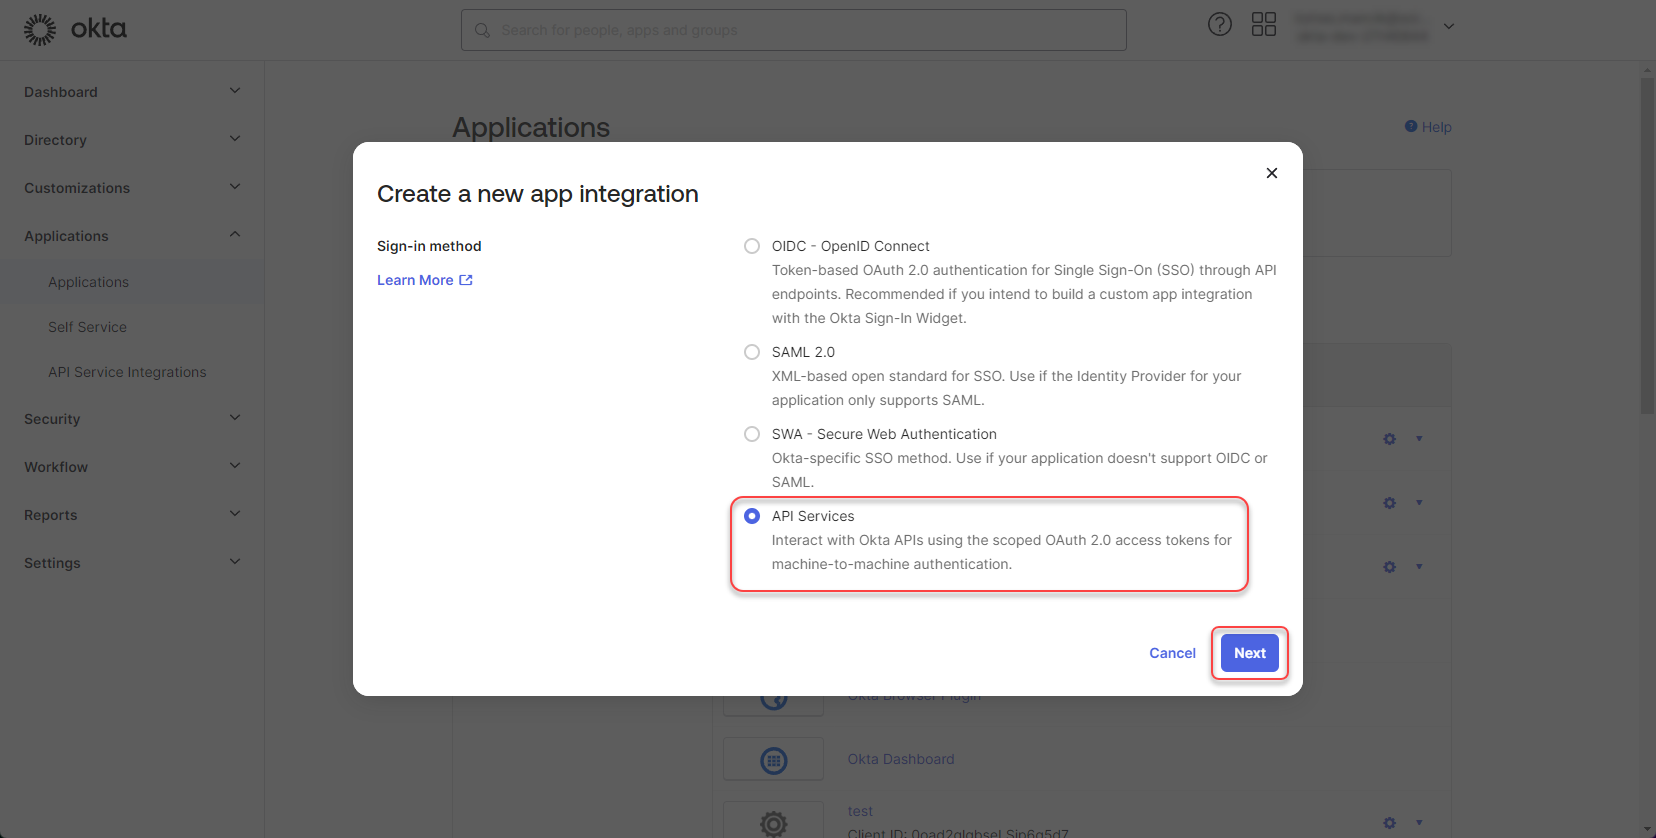This screenshot has height=838, width=1656.
Task: Open the Learn More link
Action: click(x=415, y=280)
